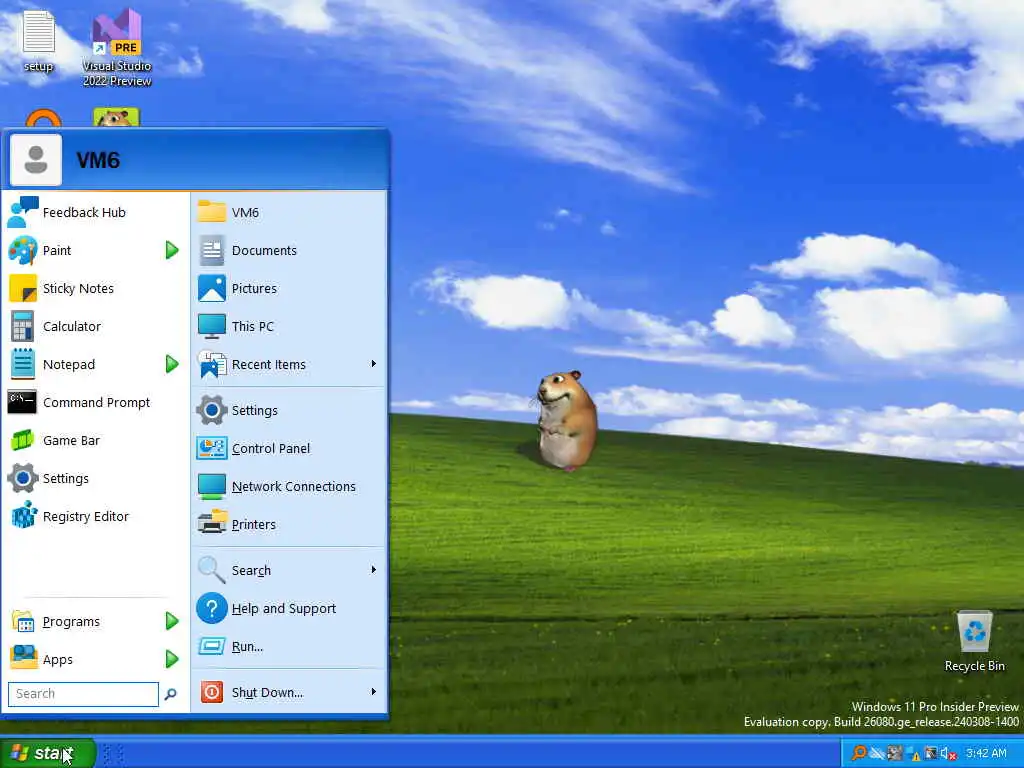Click the Start button
The width and height of the screenshot is (1024, 768).
[x=47, y=753]
